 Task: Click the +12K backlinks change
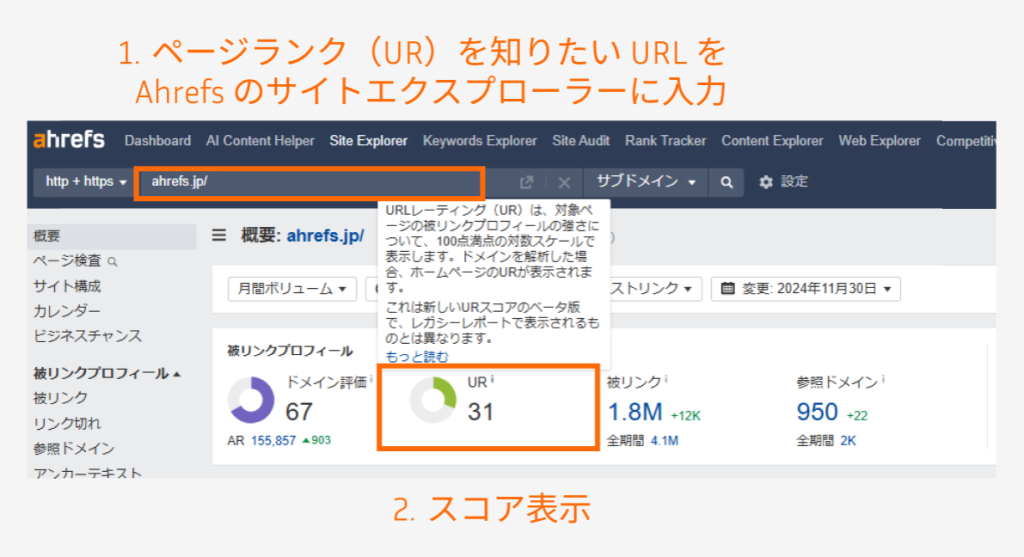click(686, 416)
